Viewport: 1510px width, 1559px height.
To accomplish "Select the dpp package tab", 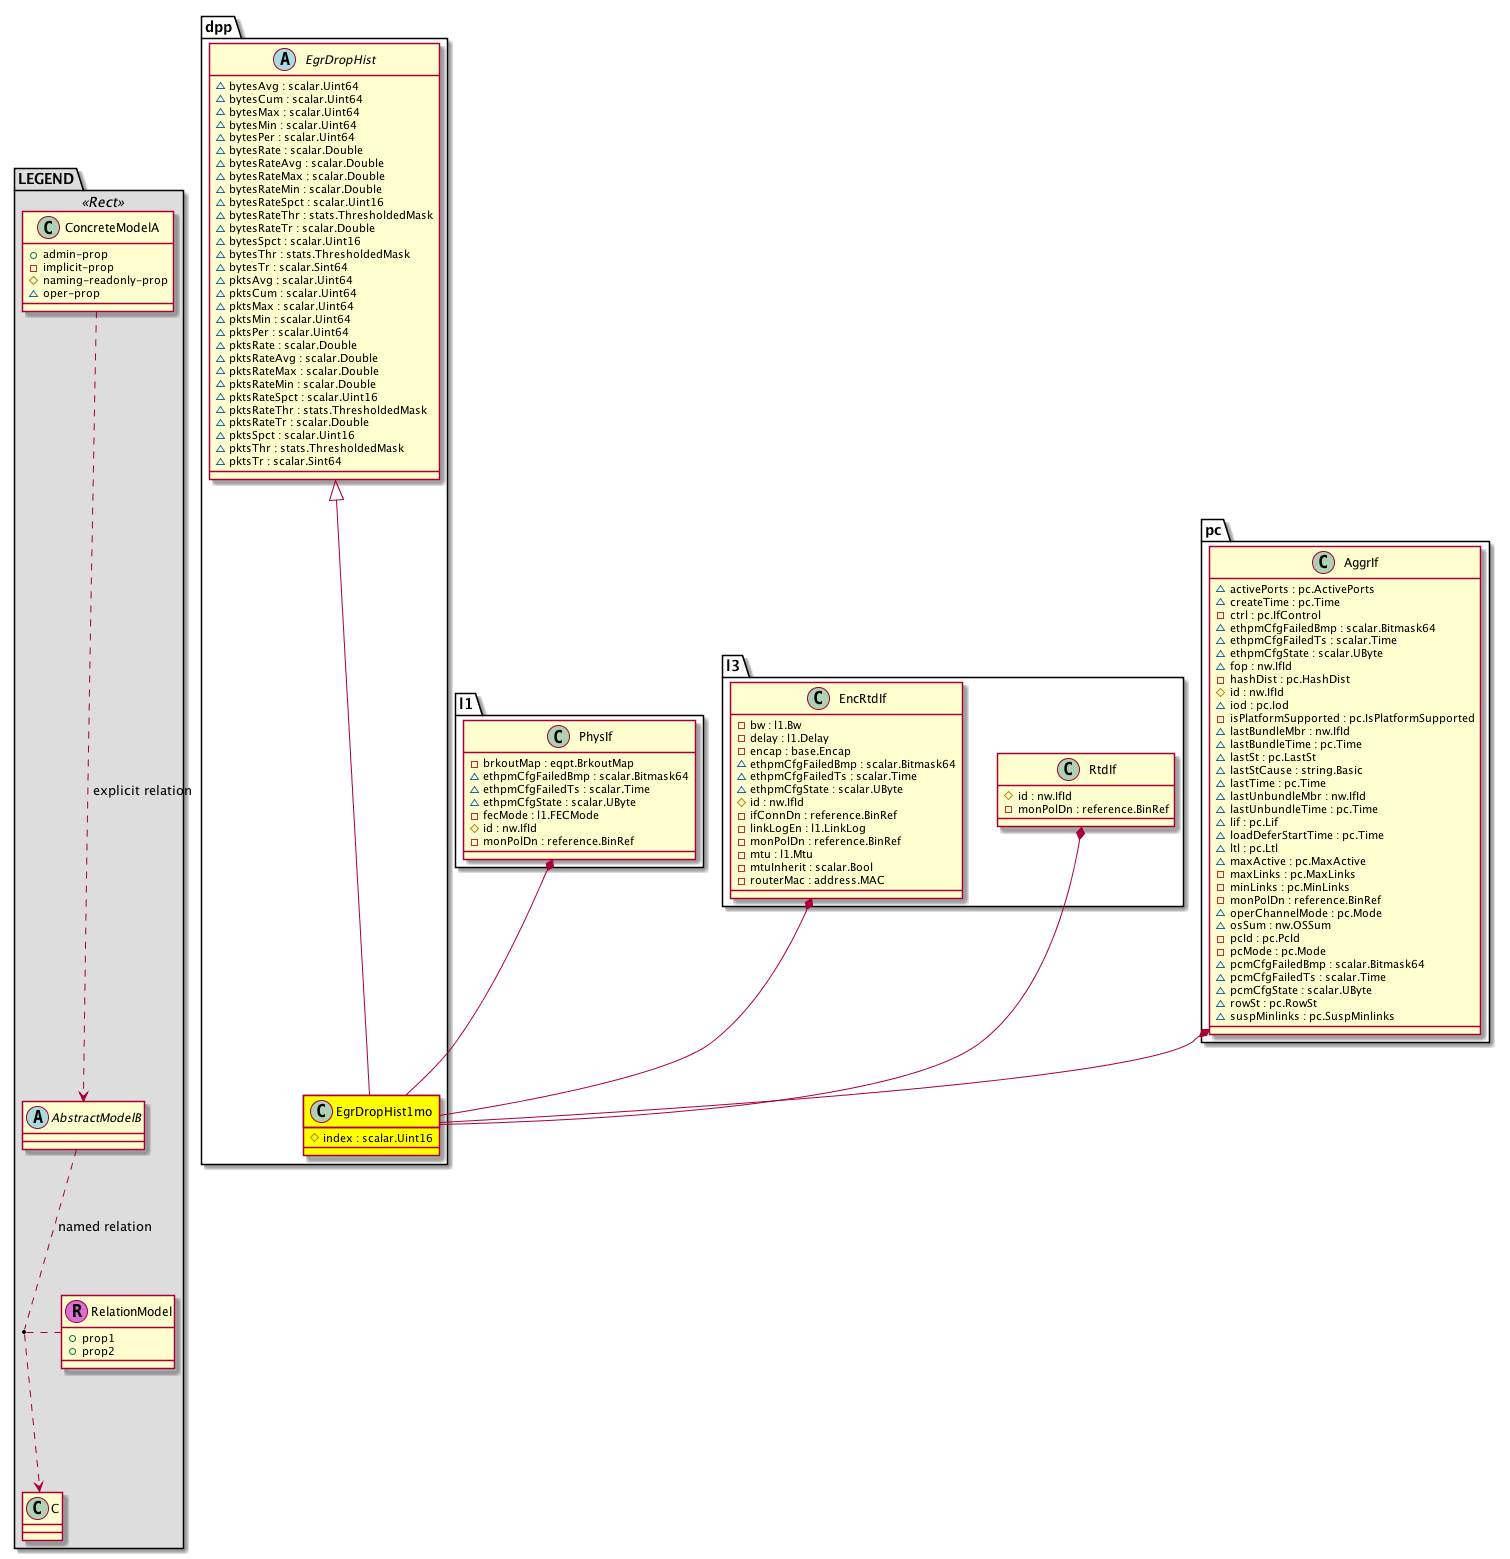I will [219, 27].
